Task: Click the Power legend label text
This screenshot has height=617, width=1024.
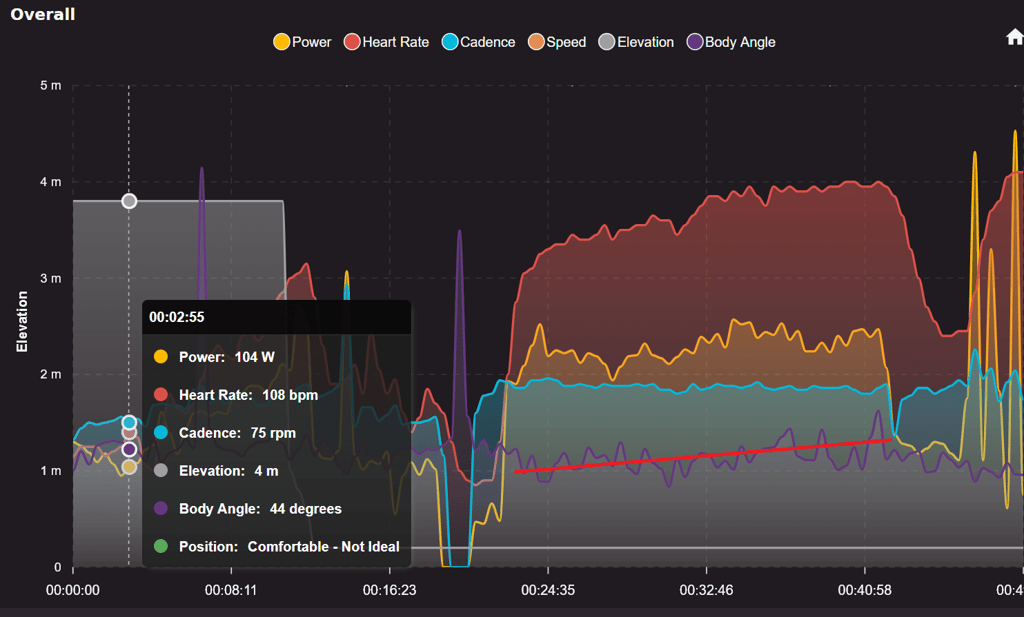Action: tap(312, 42)
